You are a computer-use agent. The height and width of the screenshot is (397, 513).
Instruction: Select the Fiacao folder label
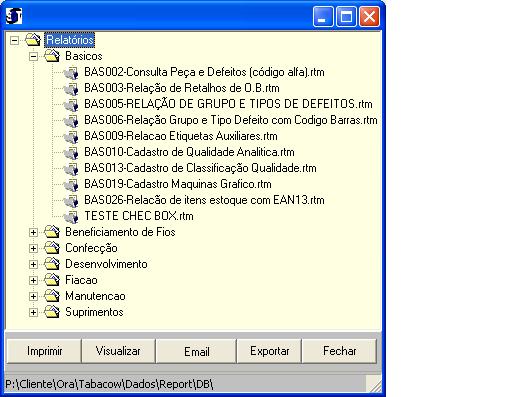[81, 280]
